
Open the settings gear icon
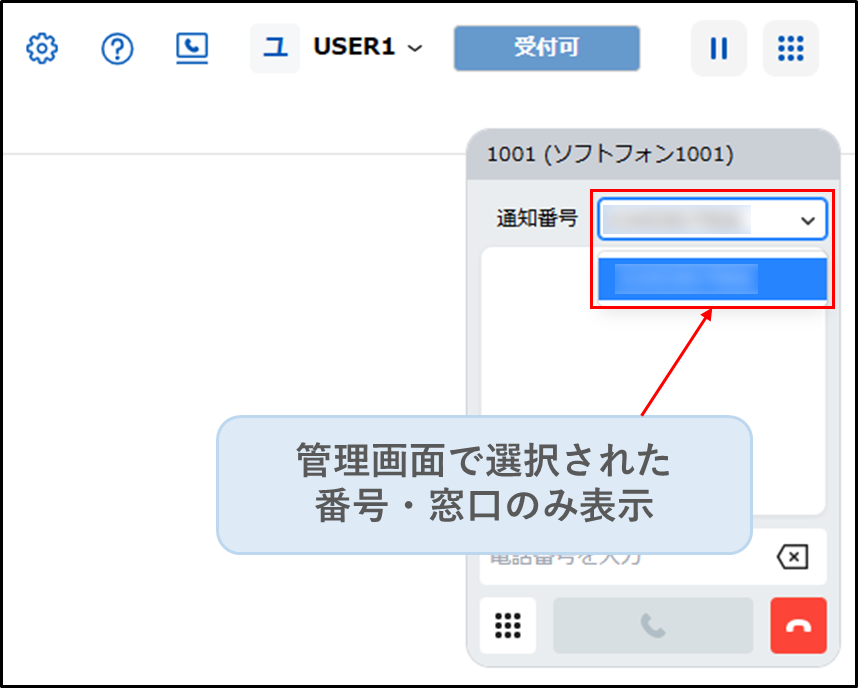[x=42, y=48]
